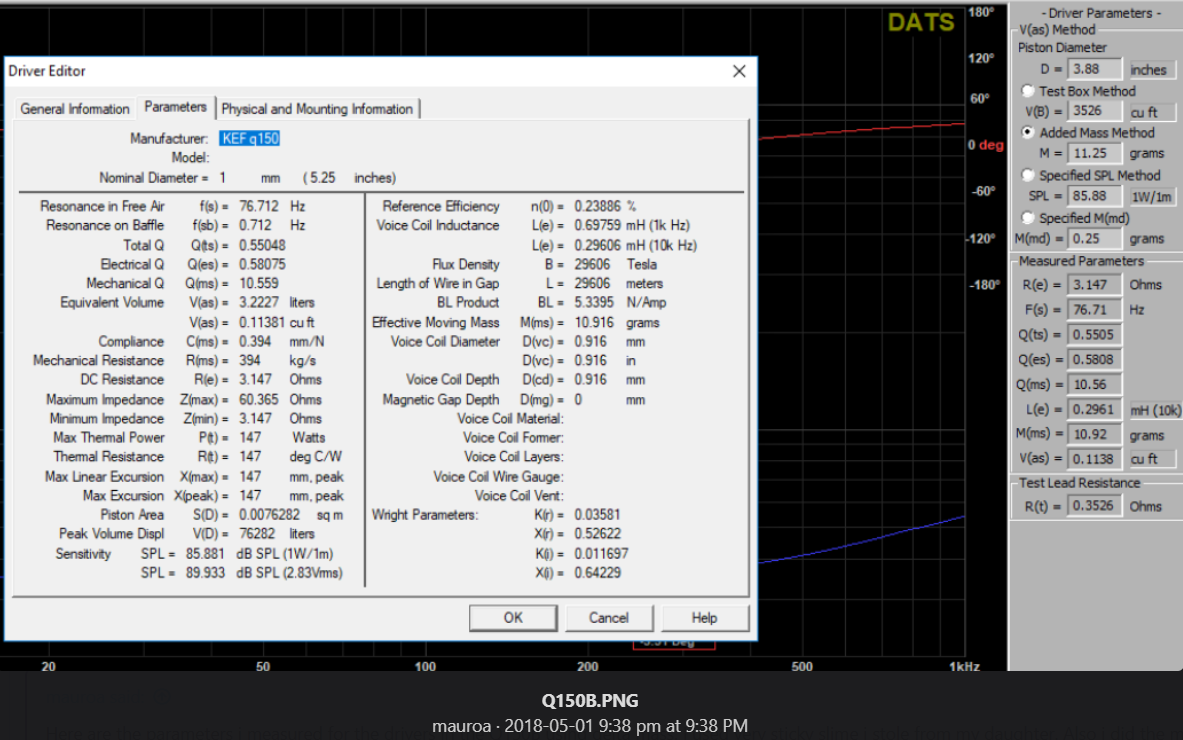
Task: Click the measured L(e) field showing 0.2961
Action: [1094, 409]
